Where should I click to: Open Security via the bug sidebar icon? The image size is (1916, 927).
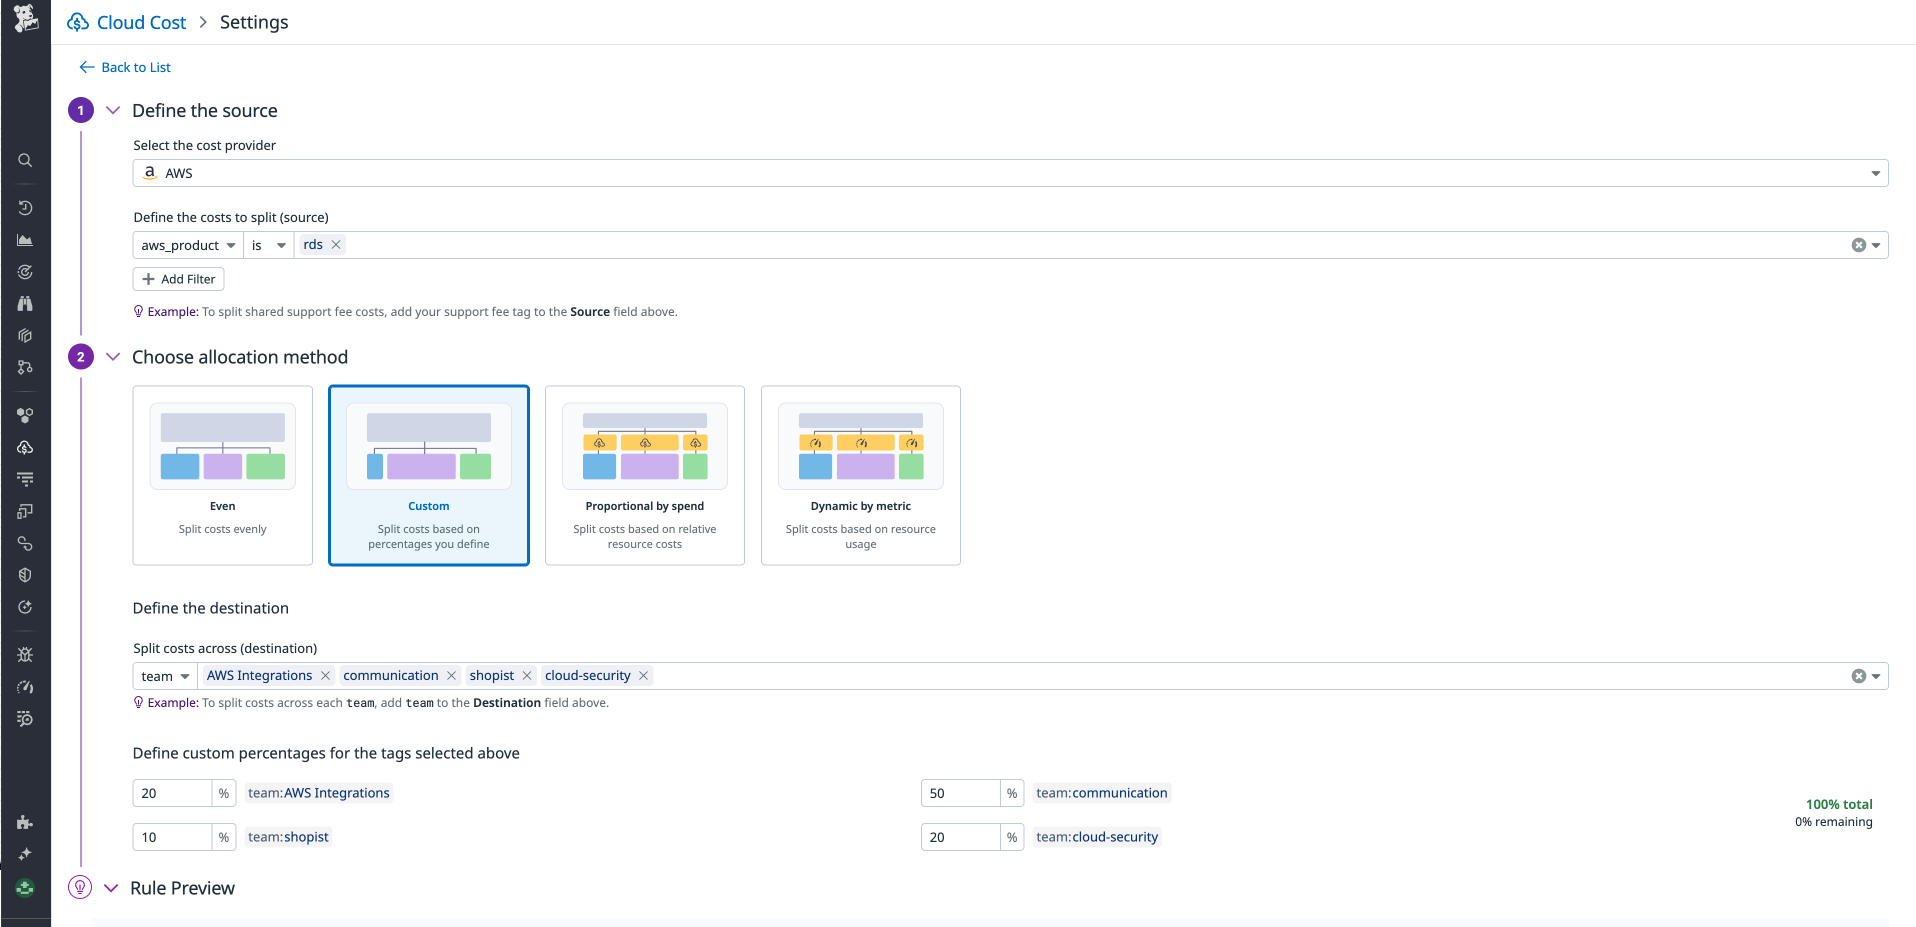tap(25, 654)
